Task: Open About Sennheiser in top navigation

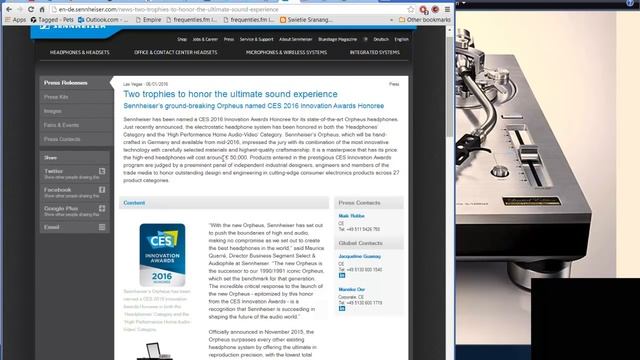Action: (x=296, y=39)
